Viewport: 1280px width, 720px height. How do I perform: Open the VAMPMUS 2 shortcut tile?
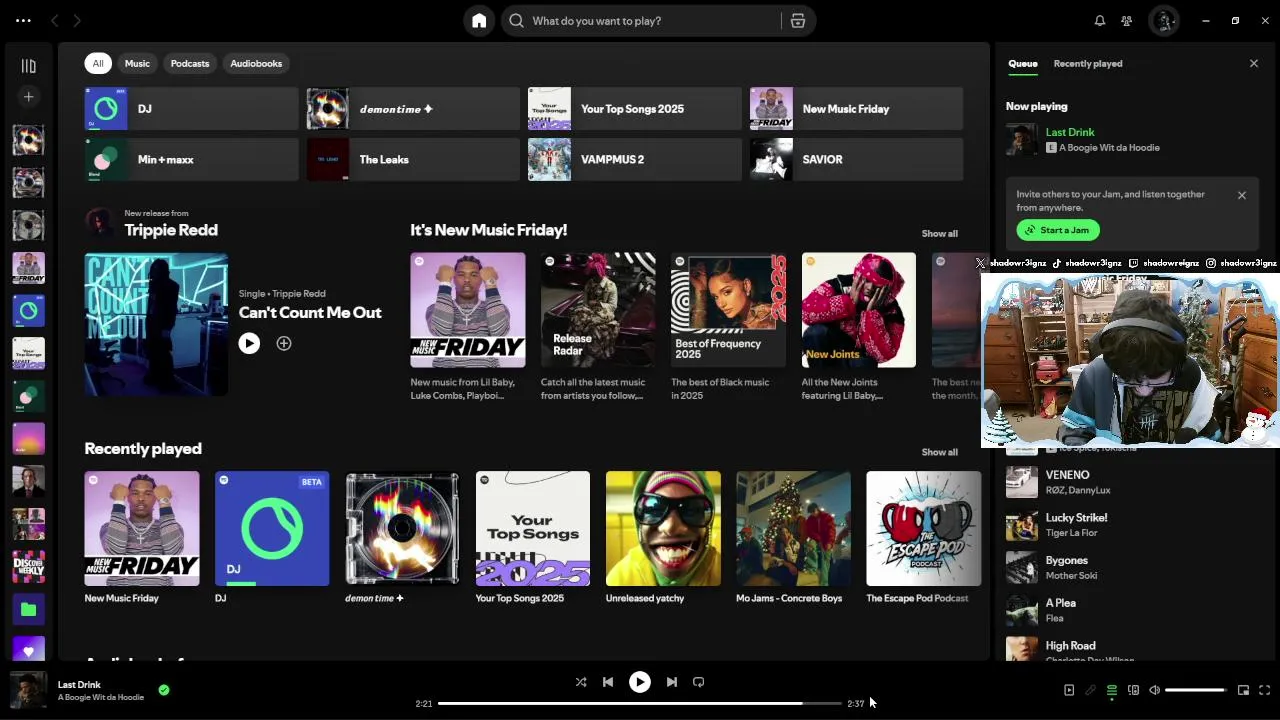pyautogui.click(x=635, y=160)
